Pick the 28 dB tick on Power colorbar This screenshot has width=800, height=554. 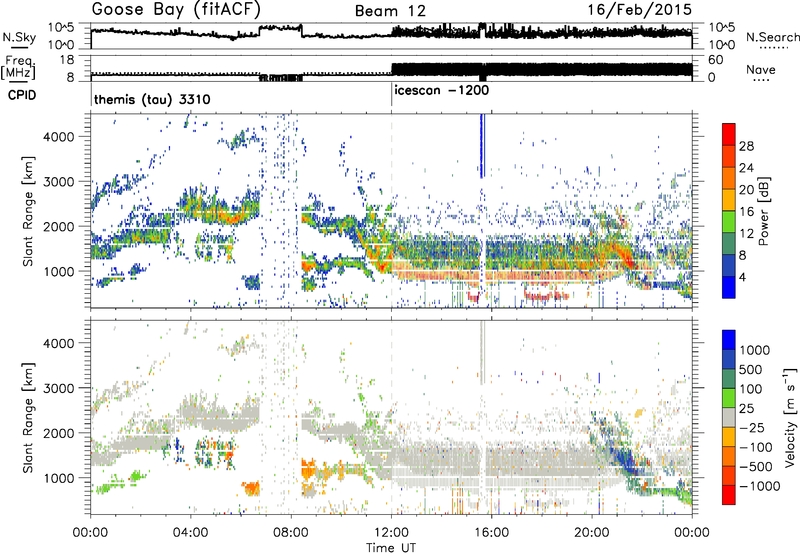746,146
